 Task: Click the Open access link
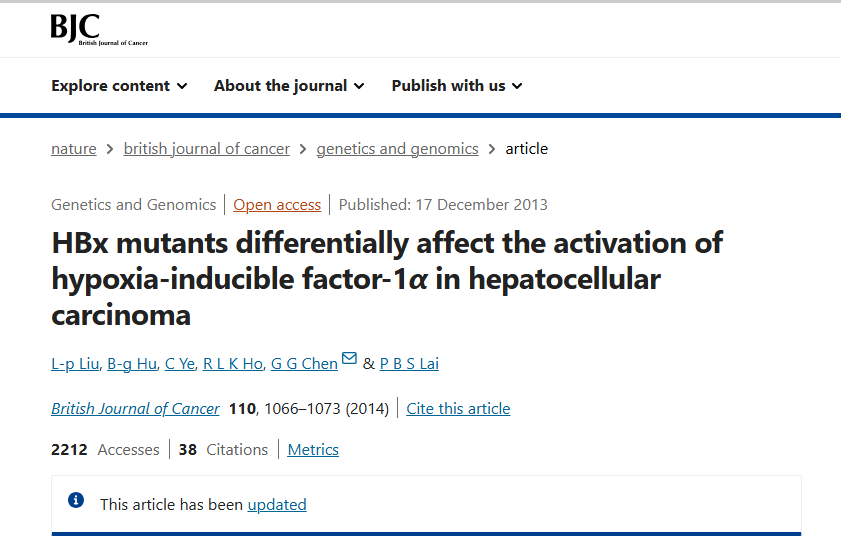tap(277, 204)
